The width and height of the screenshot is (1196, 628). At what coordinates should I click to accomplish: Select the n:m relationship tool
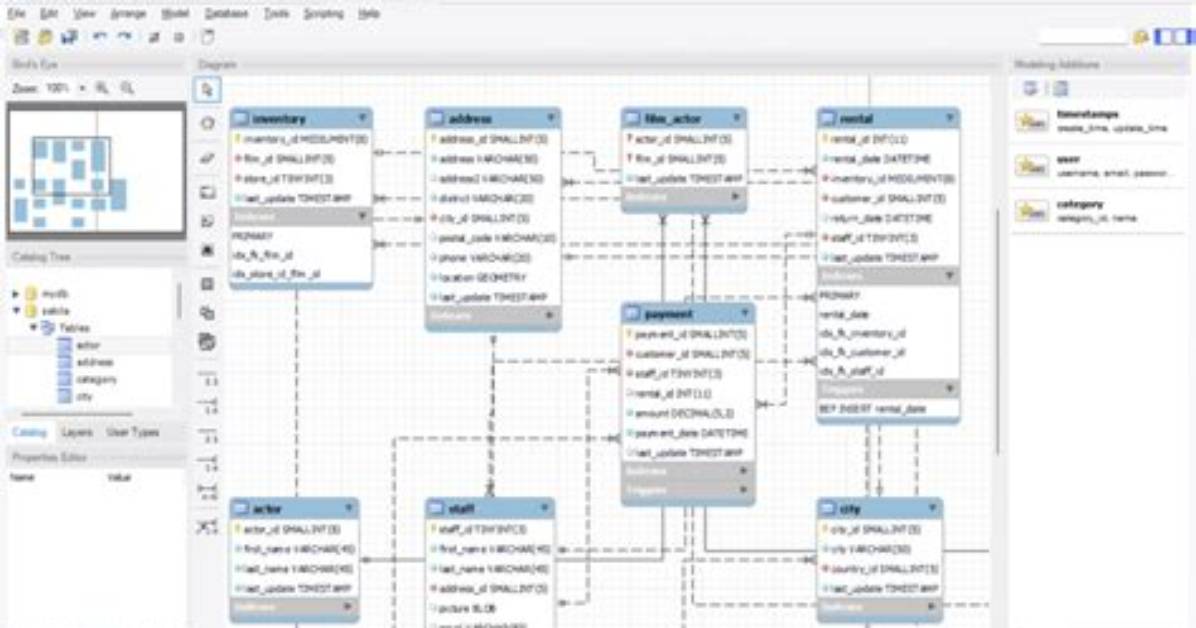207,492
